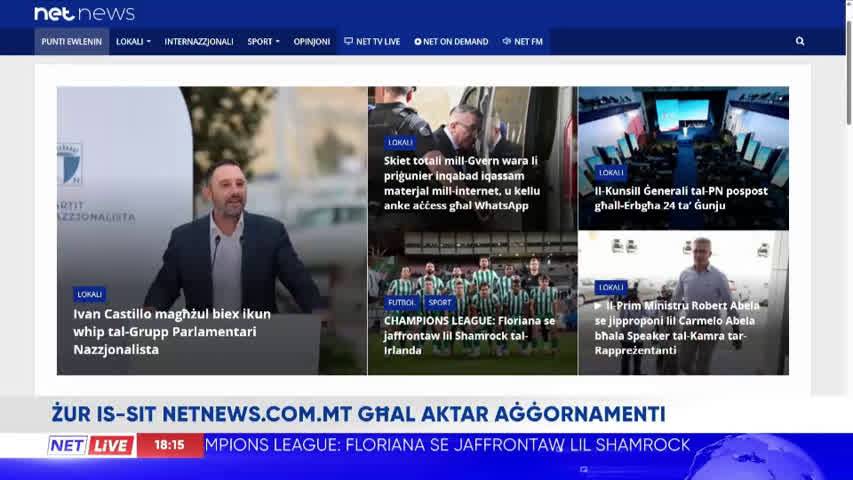Click the net news logo
Viewport: 853px width, 480px height.
84,14
